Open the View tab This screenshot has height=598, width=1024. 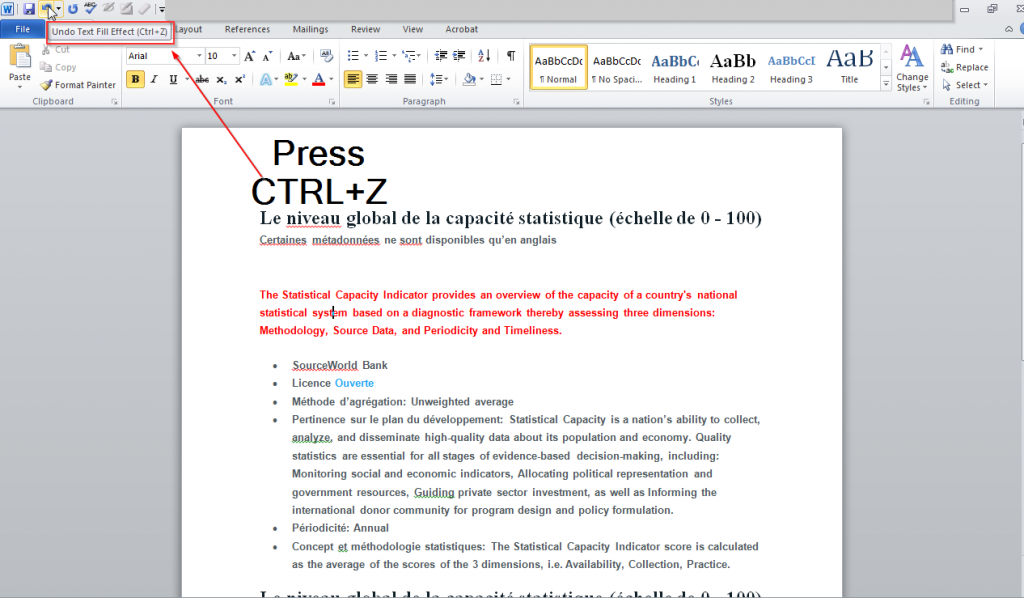pyautogui.click(x=412, y=29)
